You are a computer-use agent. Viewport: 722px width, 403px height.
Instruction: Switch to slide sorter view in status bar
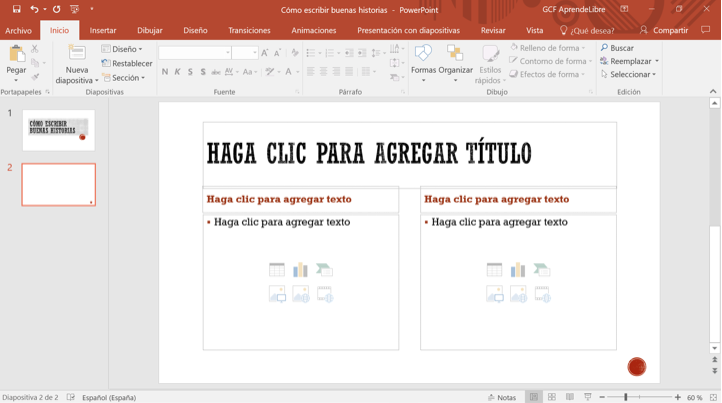pos(551,397)
